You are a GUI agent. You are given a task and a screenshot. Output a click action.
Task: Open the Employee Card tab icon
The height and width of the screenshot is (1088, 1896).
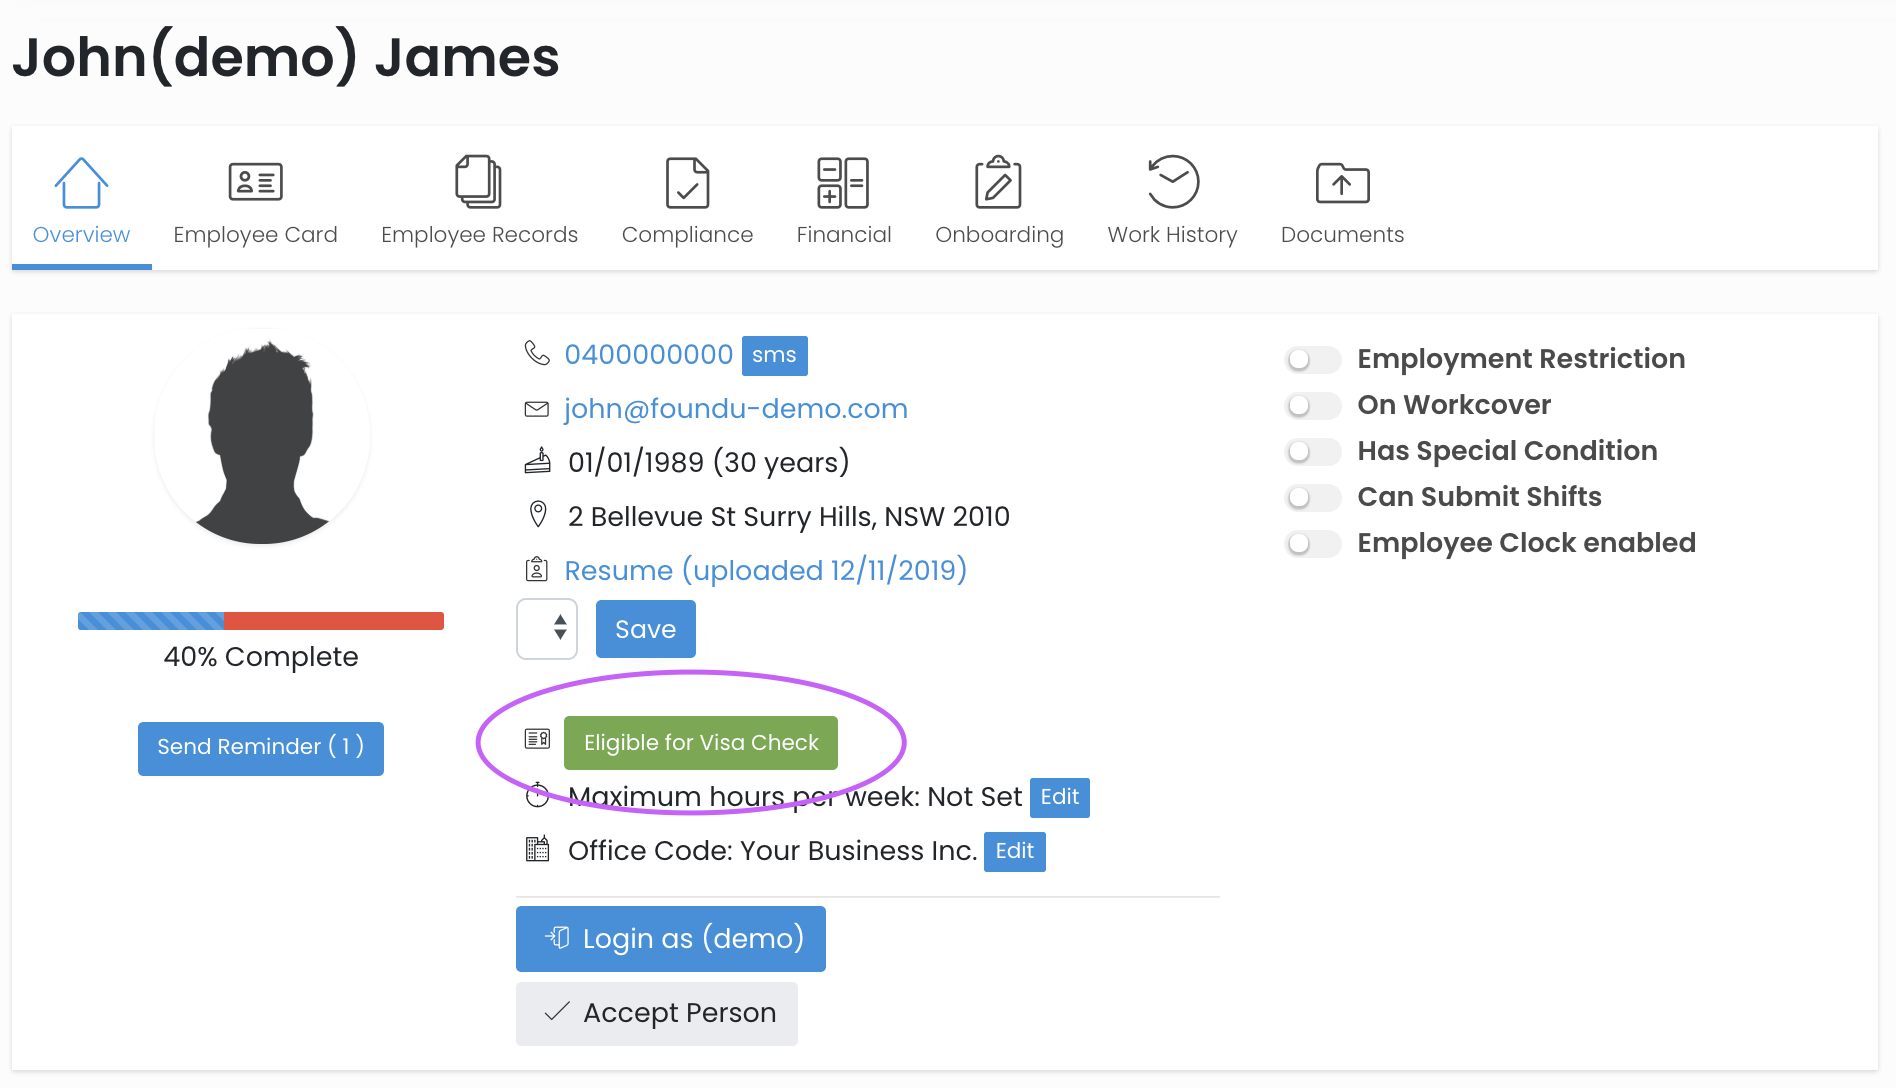(255, 182)
